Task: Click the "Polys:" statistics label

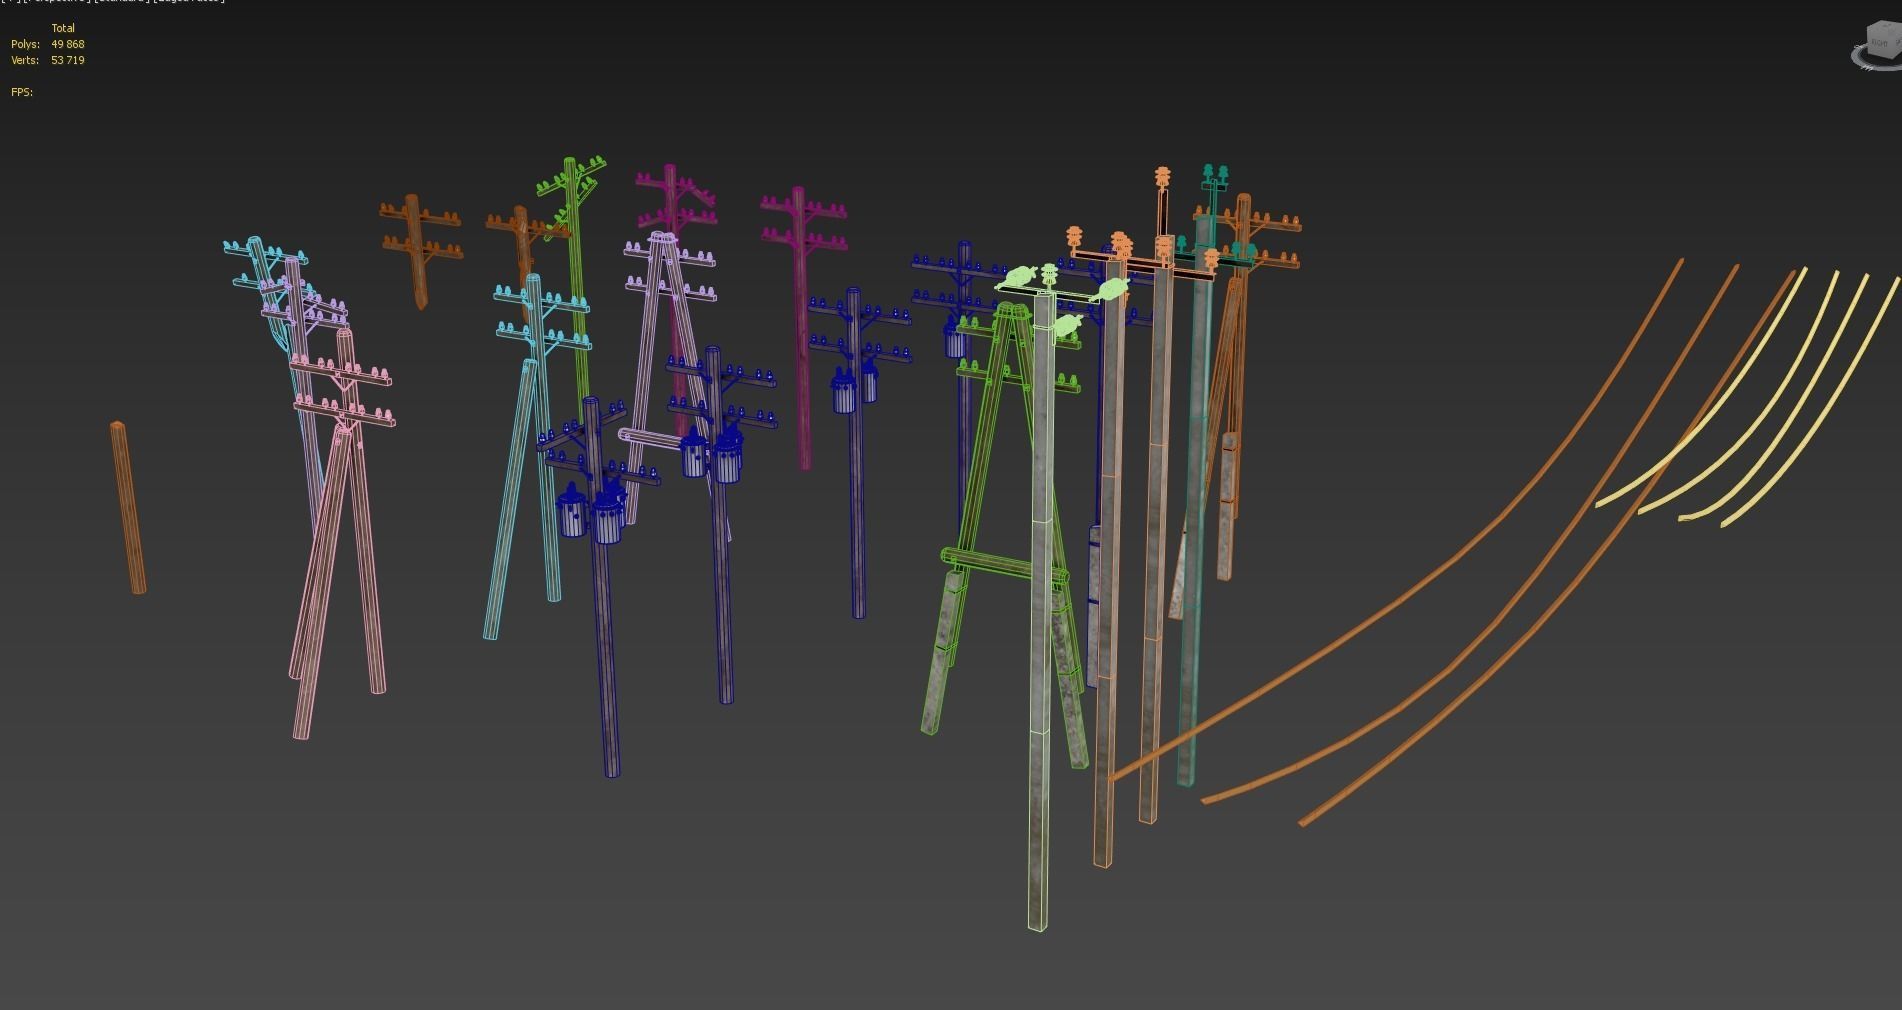Action: tap(25, 44)
